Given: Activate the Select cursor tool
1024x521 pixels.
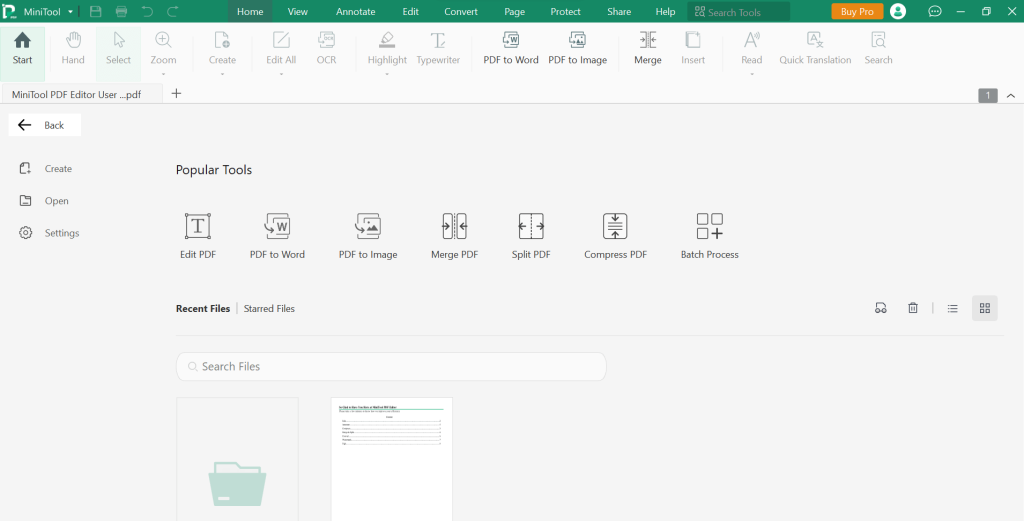Looking at the screenshot, I should click(119, 49).
